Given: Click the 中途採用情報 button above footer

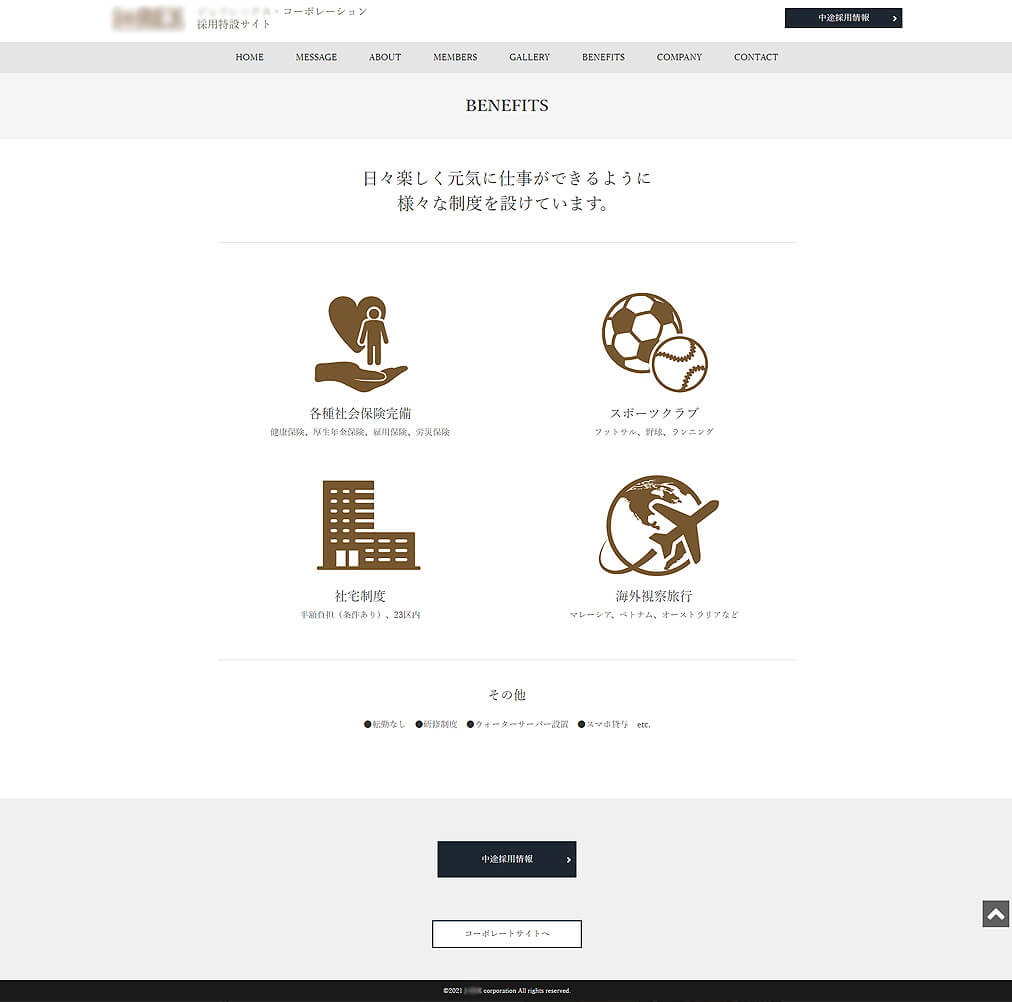Looking at the screenshot, I should coord(506,859).
